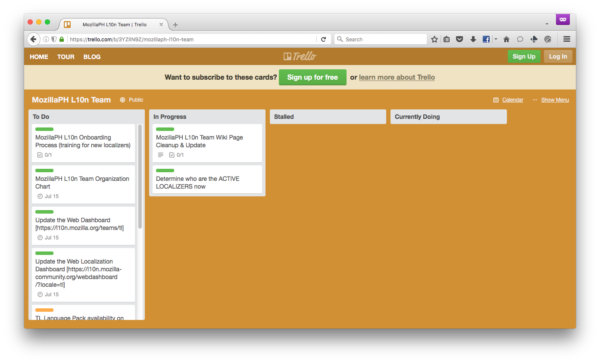Open the tab list dropdown arrow
600x363 pixels.
547,24
